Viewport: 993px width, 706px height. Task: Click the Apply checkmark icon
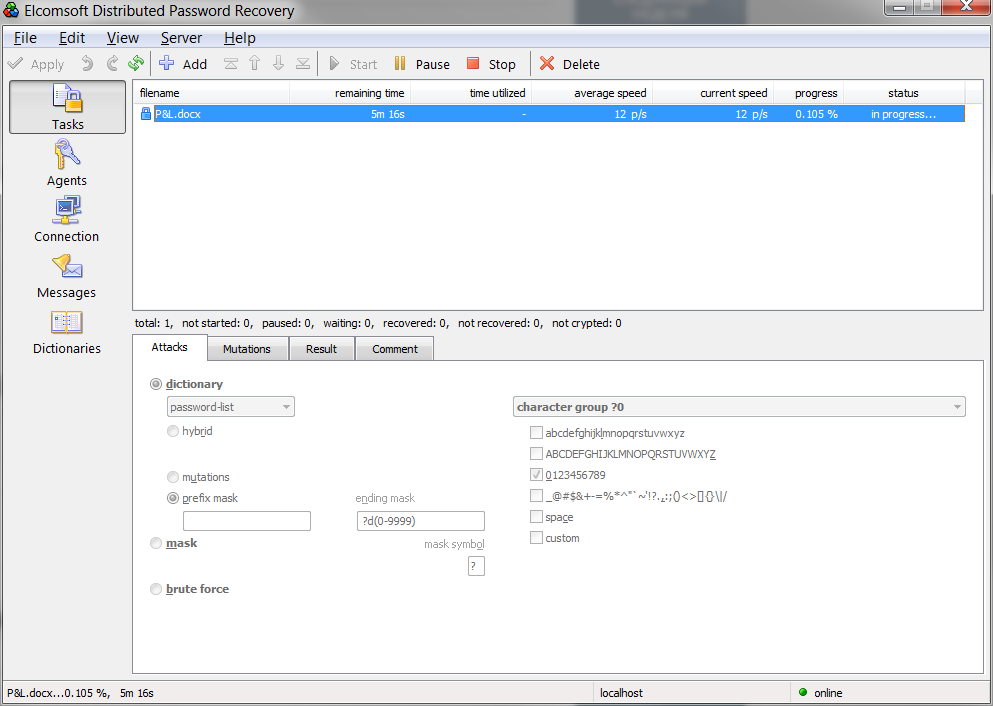[15, 63]
